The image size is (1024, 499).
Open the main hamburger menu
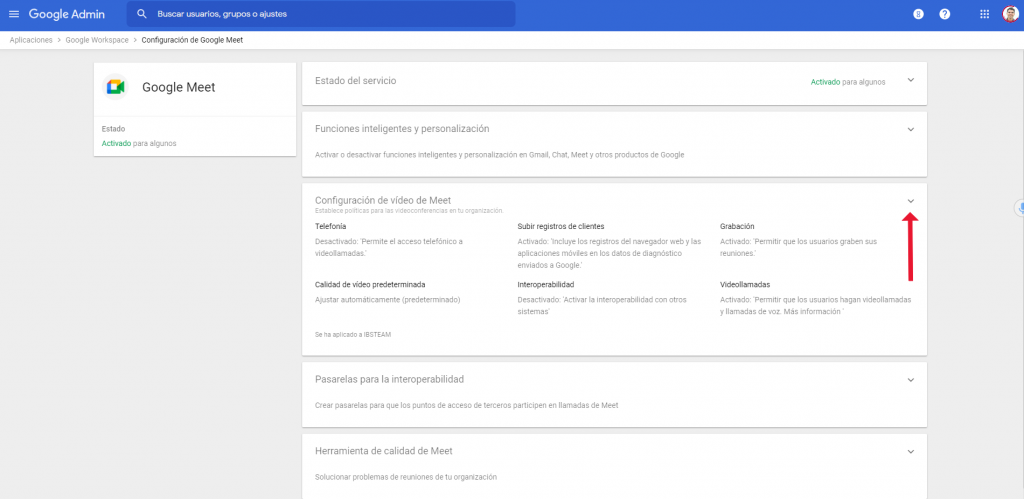tap(14, 14)
